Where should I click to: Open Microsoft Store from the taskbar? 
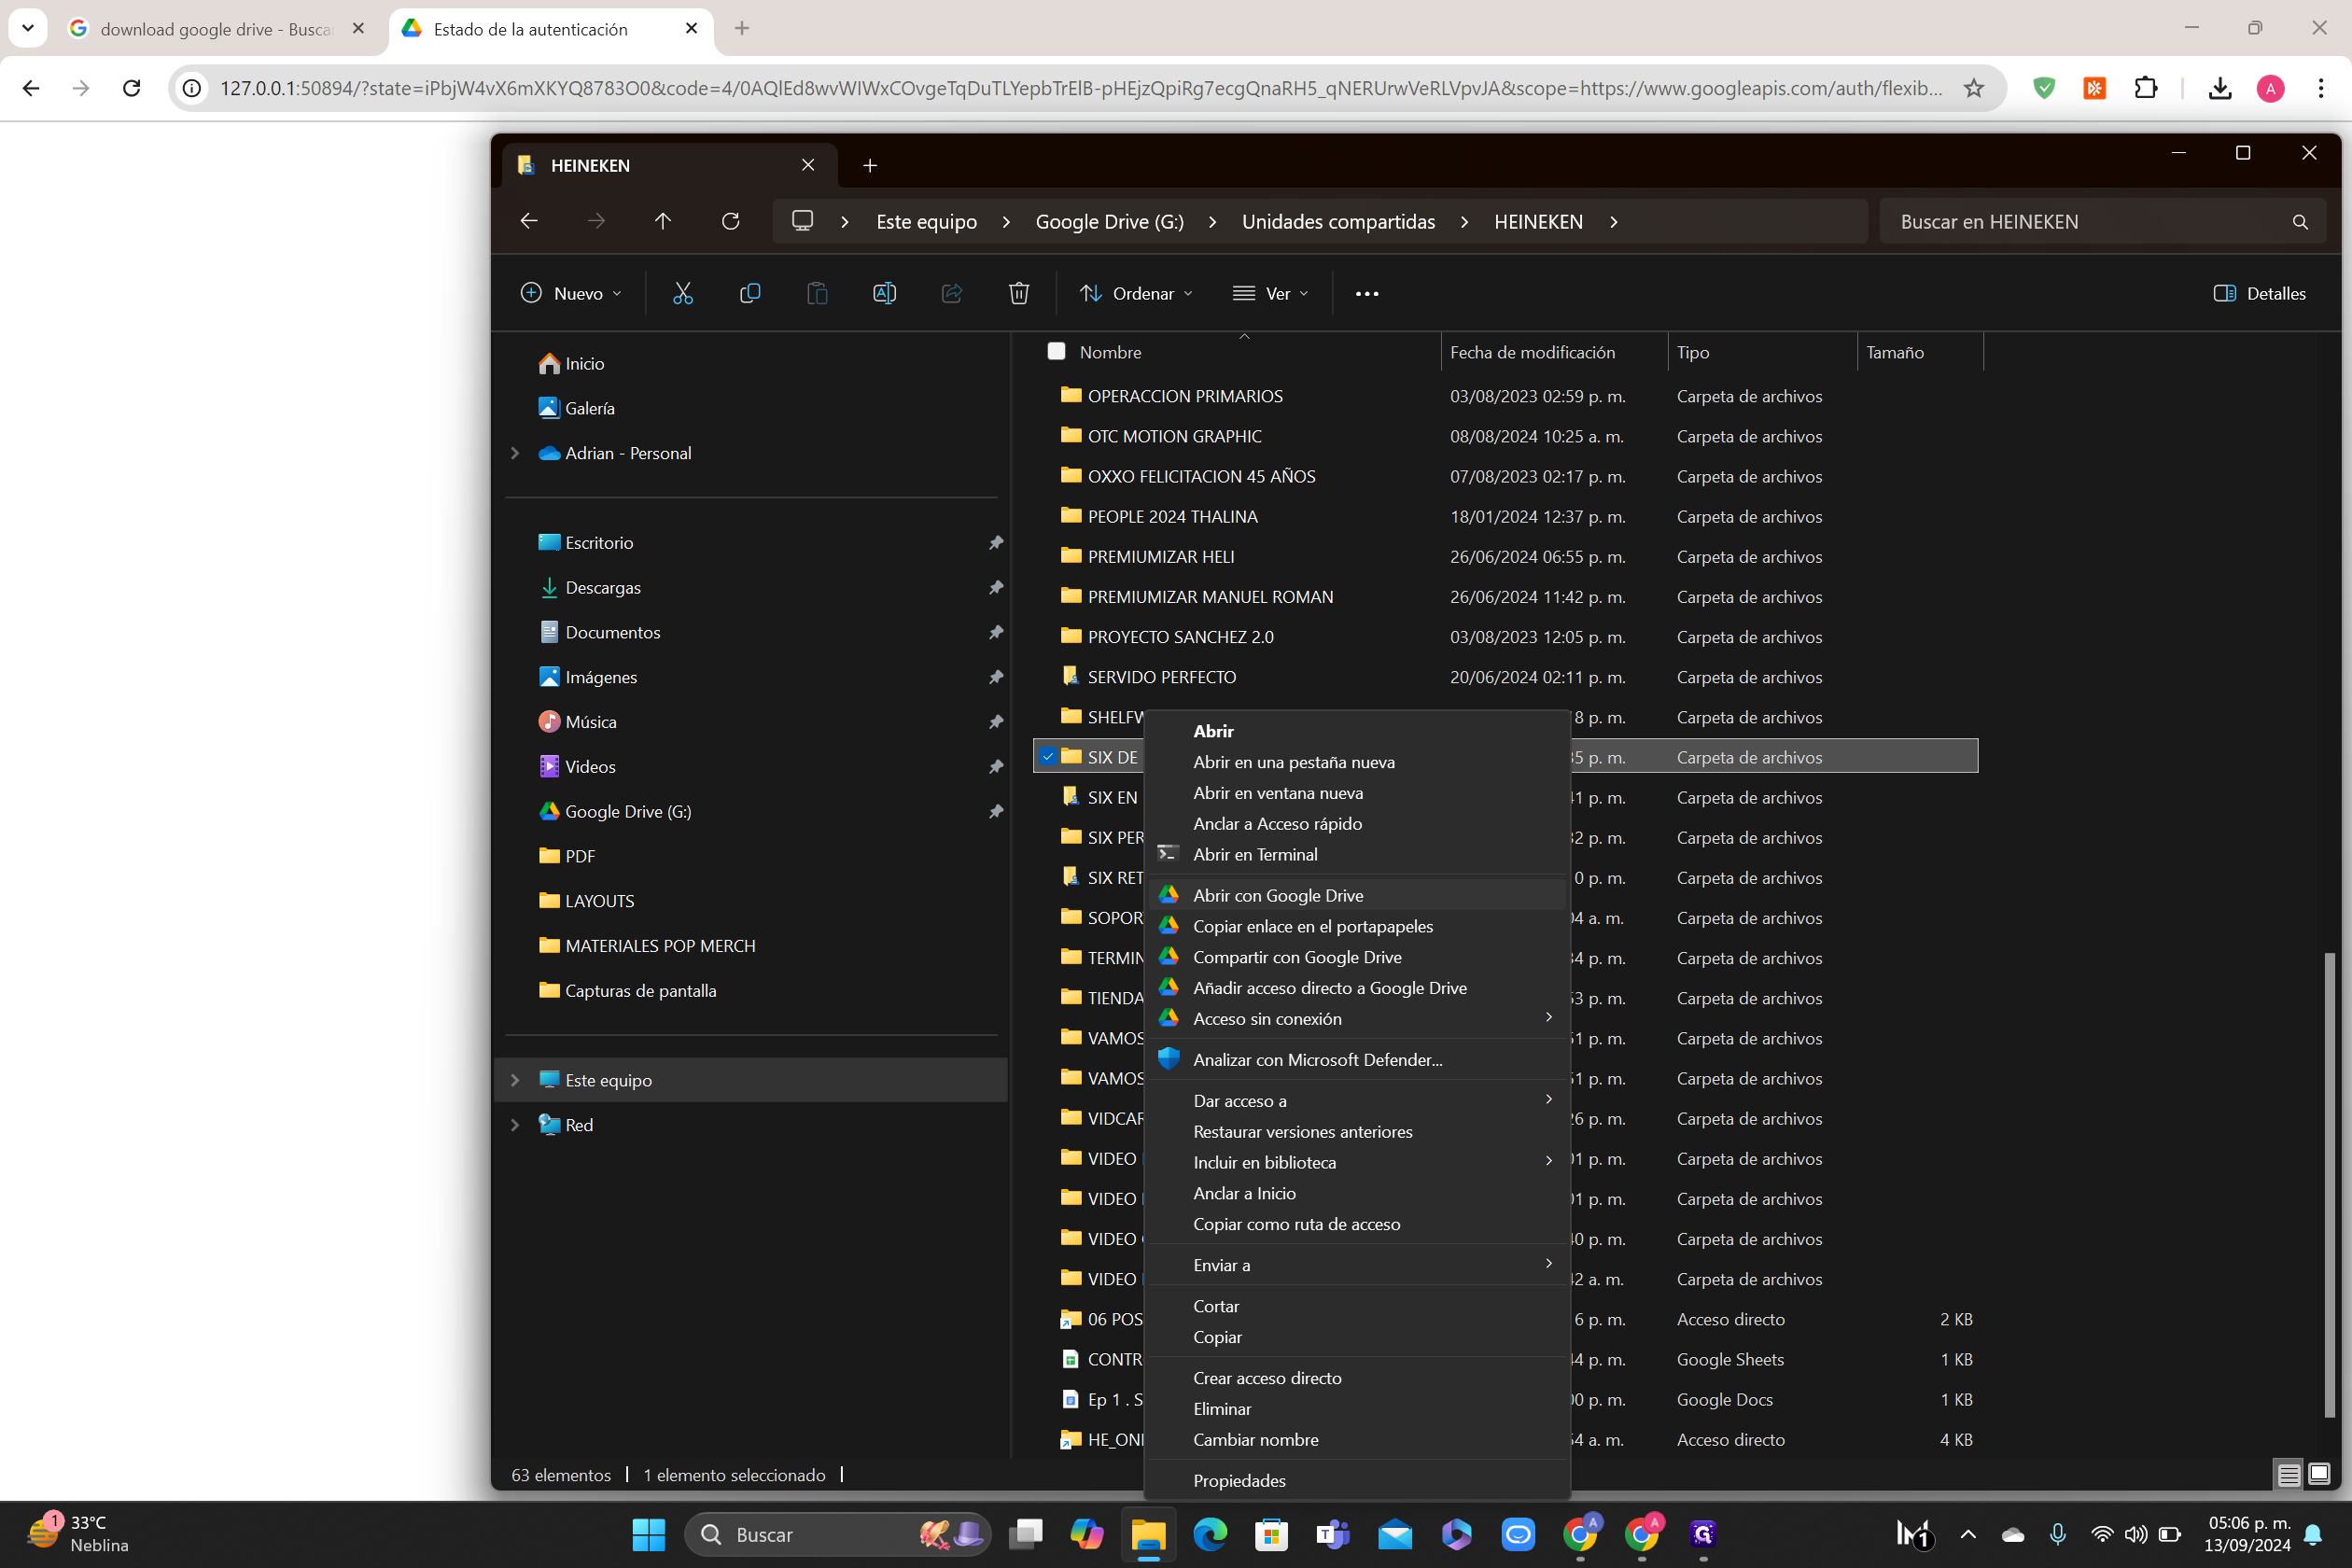tap(1271, 1534)
